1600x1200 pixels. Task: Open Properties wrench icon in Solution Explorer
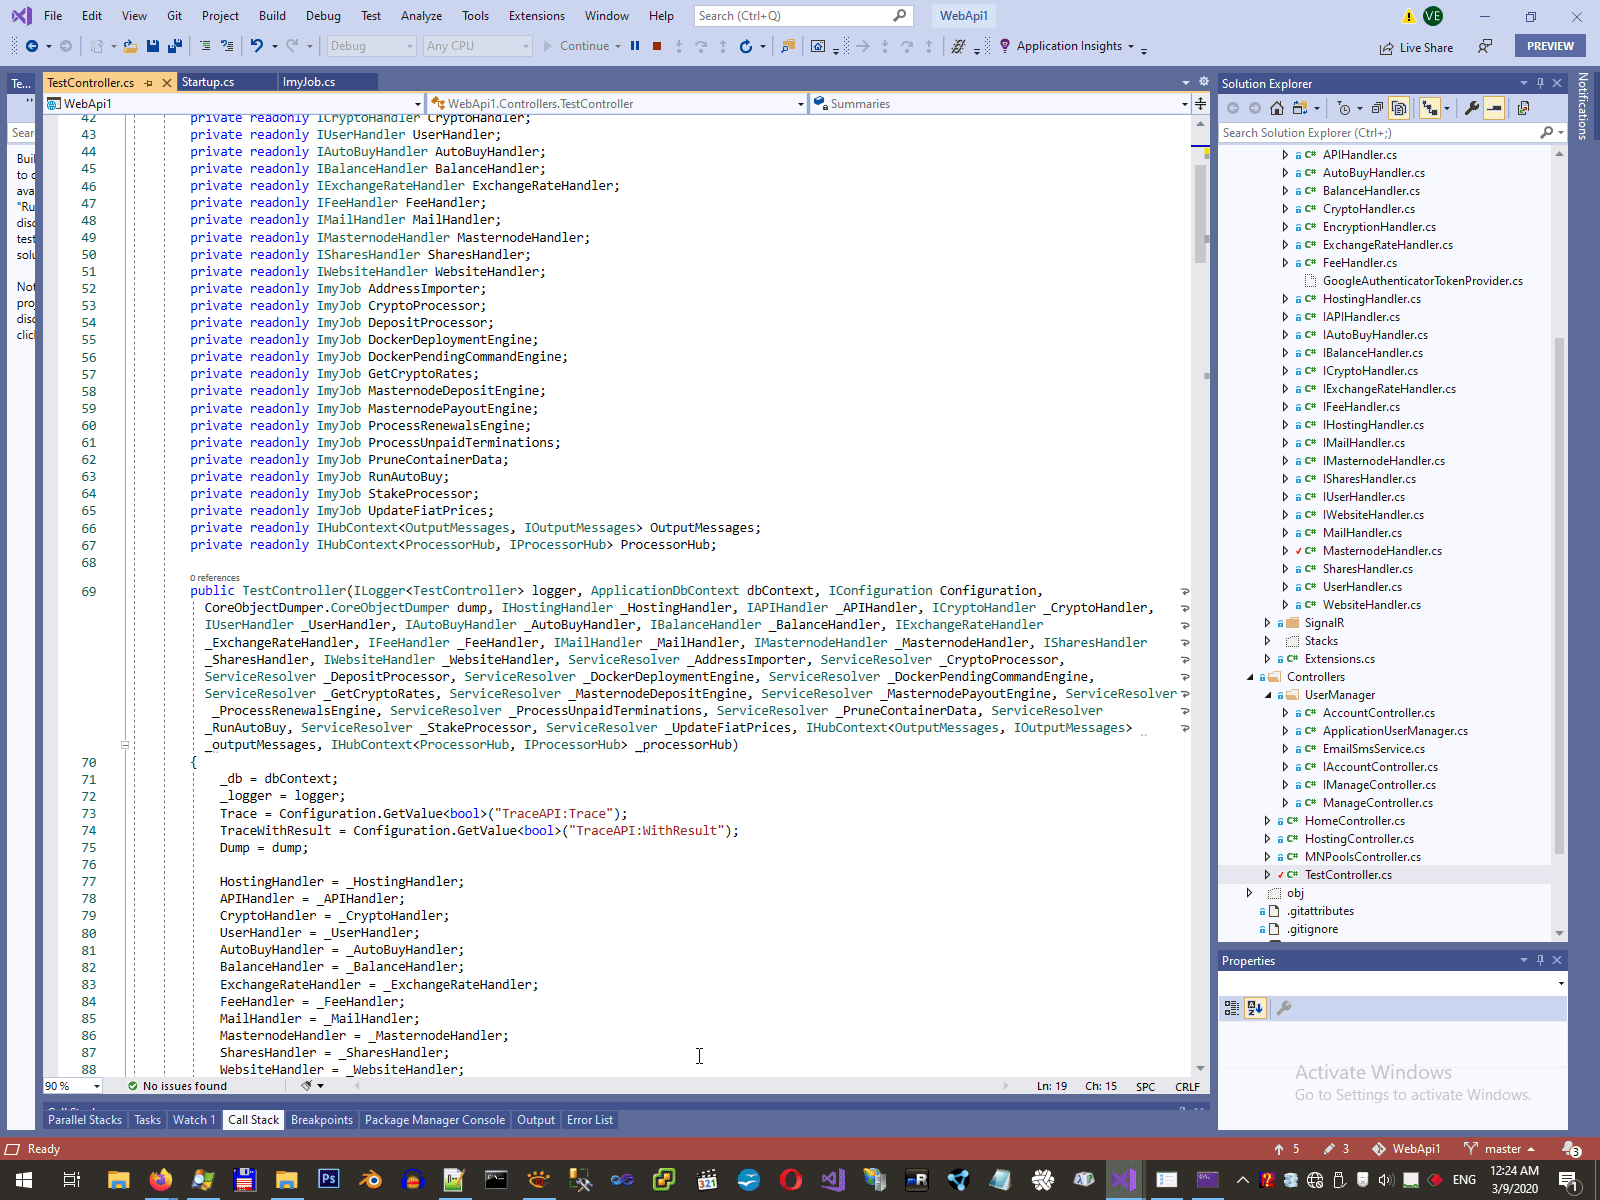point(1472,108)
